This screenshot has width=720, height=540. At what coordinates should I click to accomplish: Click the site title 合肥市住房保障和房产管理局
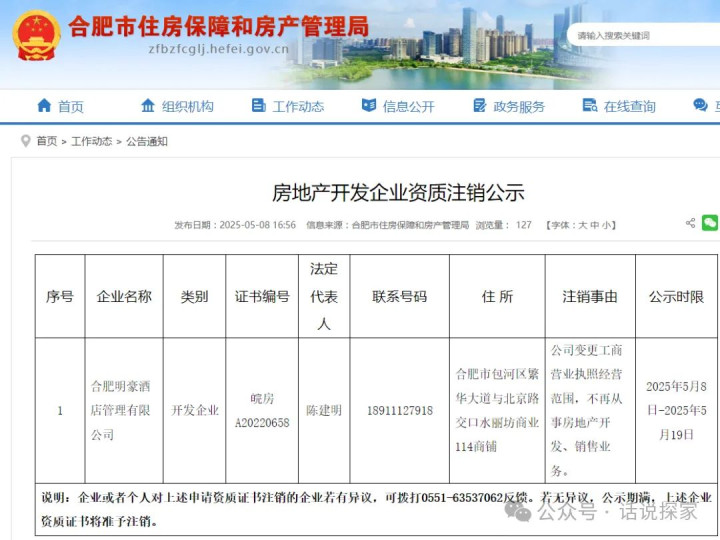point(219,27)
